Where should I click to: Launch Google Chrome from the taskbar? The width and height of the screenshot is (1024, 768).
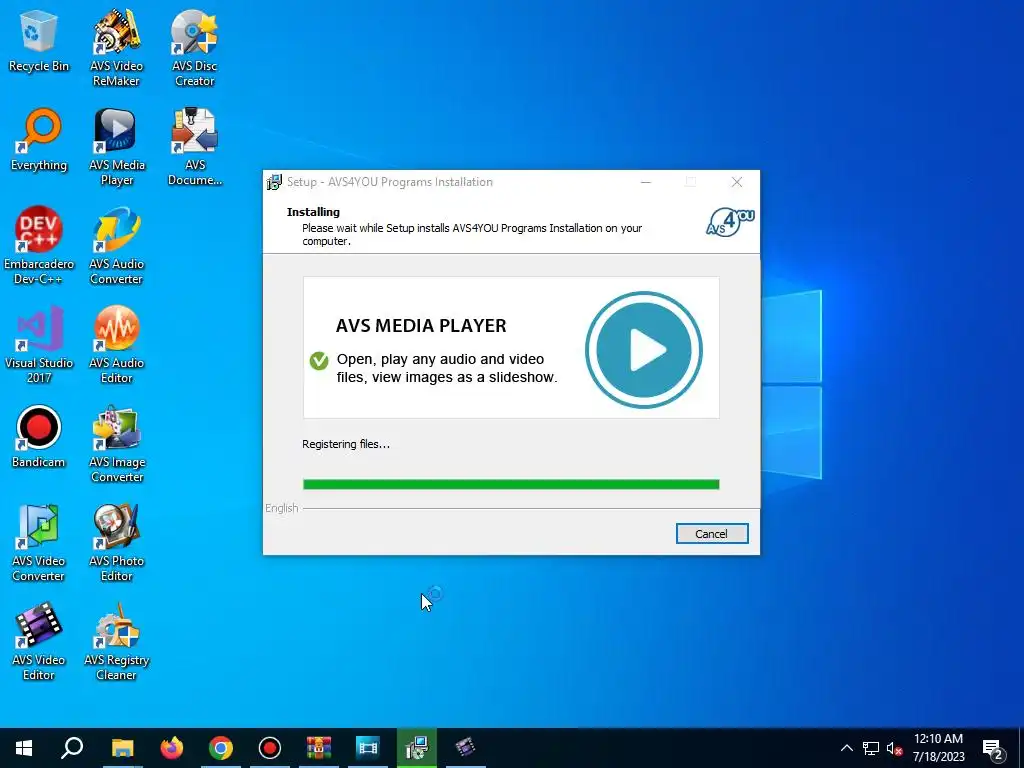point(221,748)
